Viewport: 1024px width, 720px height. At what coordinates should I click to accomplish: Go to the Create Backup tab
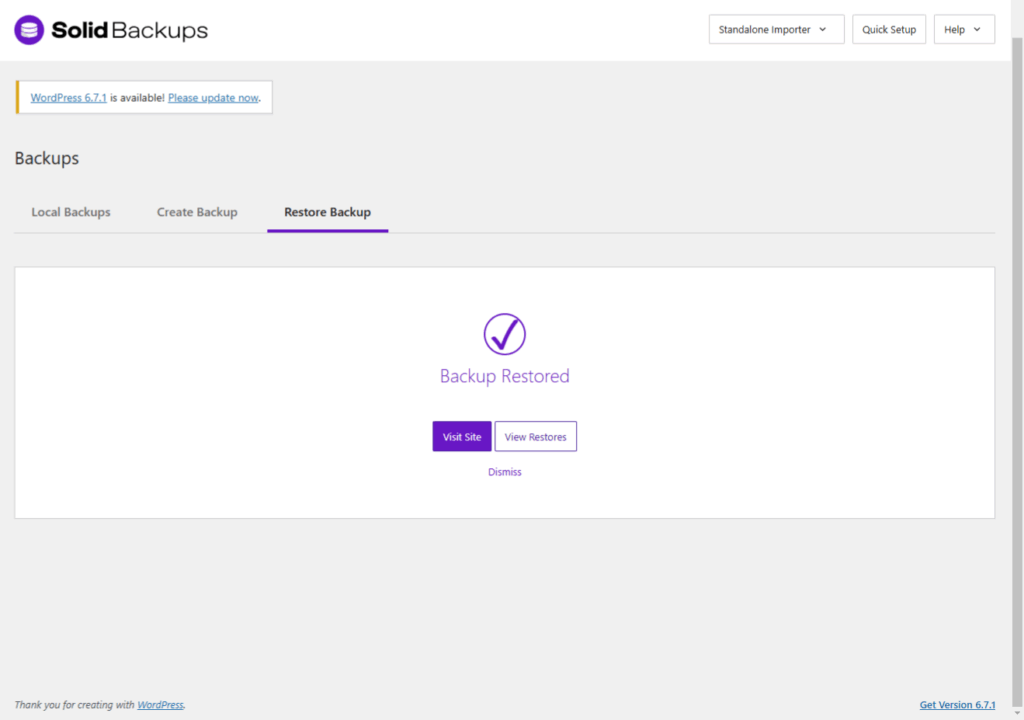(x=197, y=212)
